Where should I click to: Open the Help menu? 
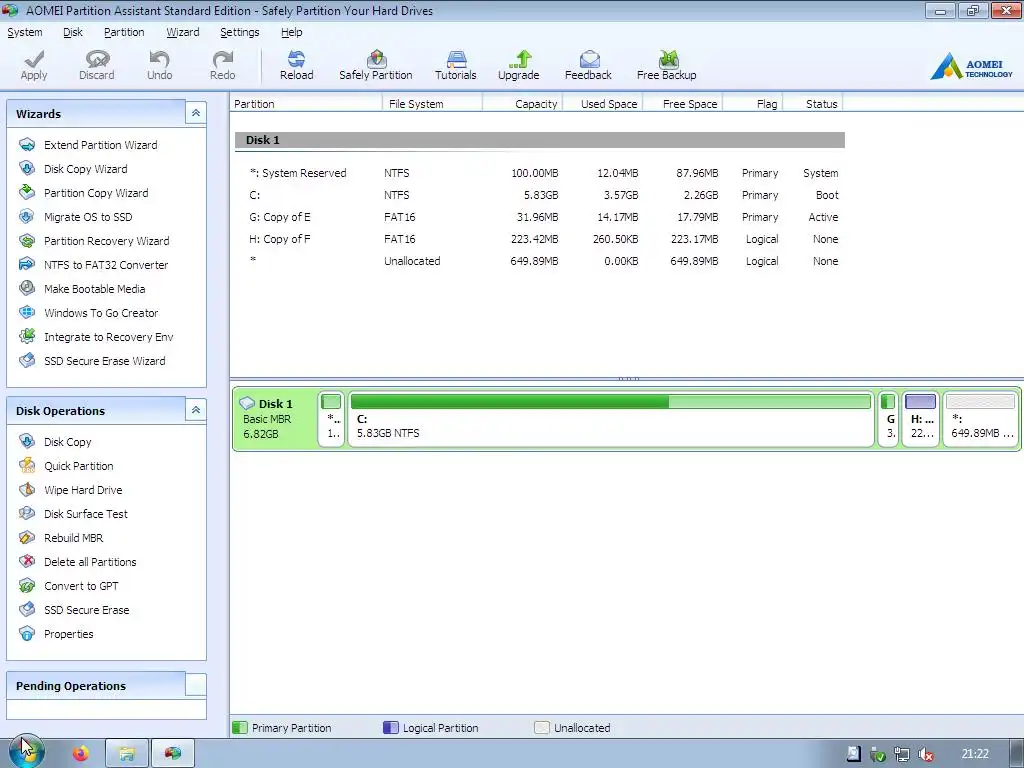291,32
